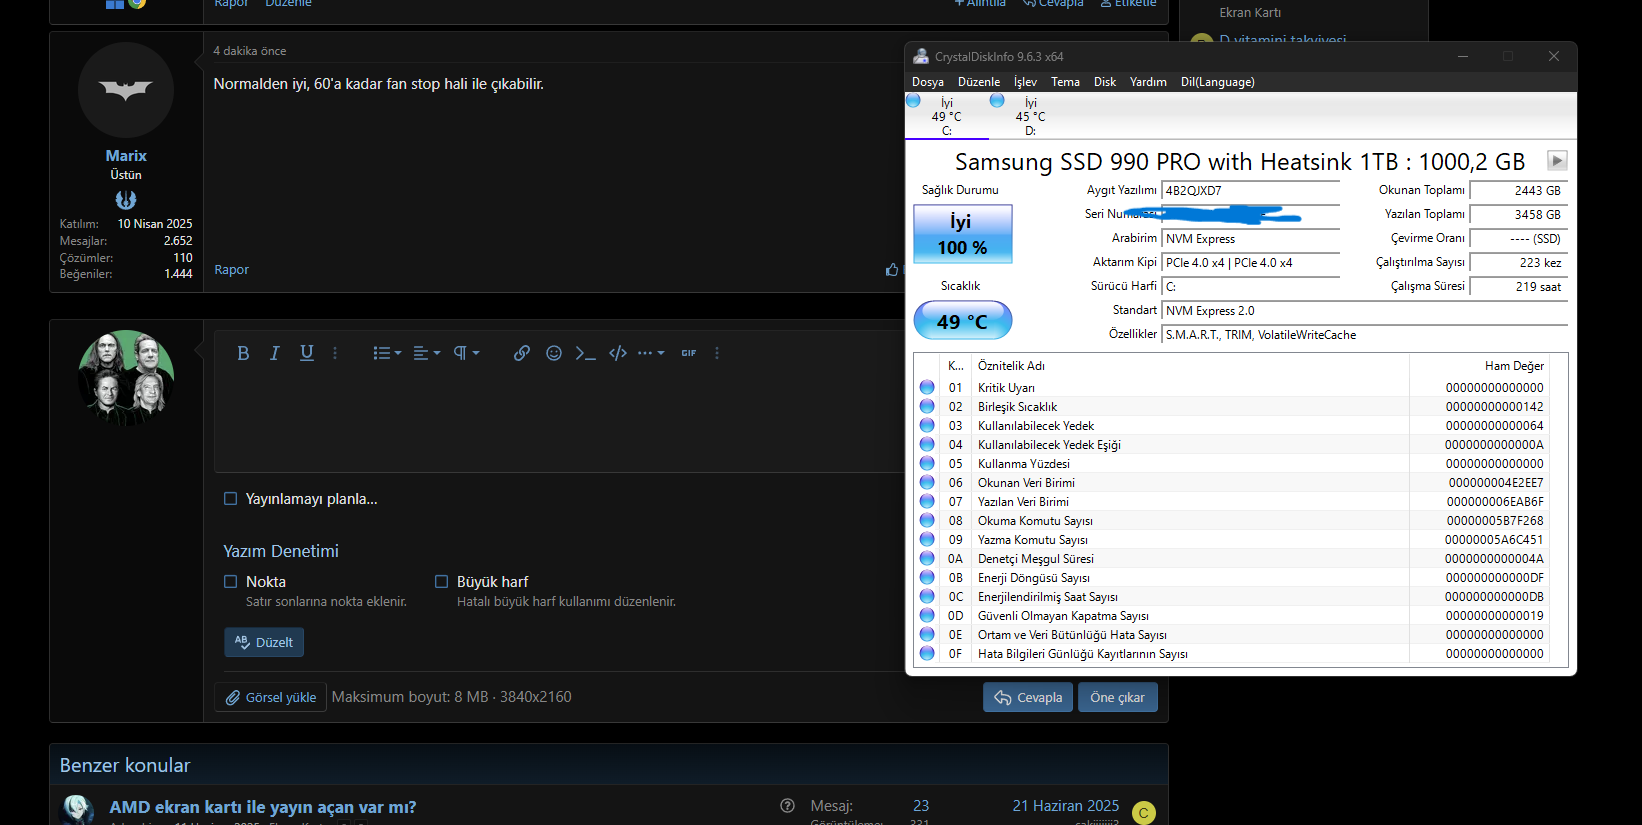Toggle underline formatting in the reply editor
Image resolution: width=1642 pixels, height=825 pixels.
[x=307, y=353]
